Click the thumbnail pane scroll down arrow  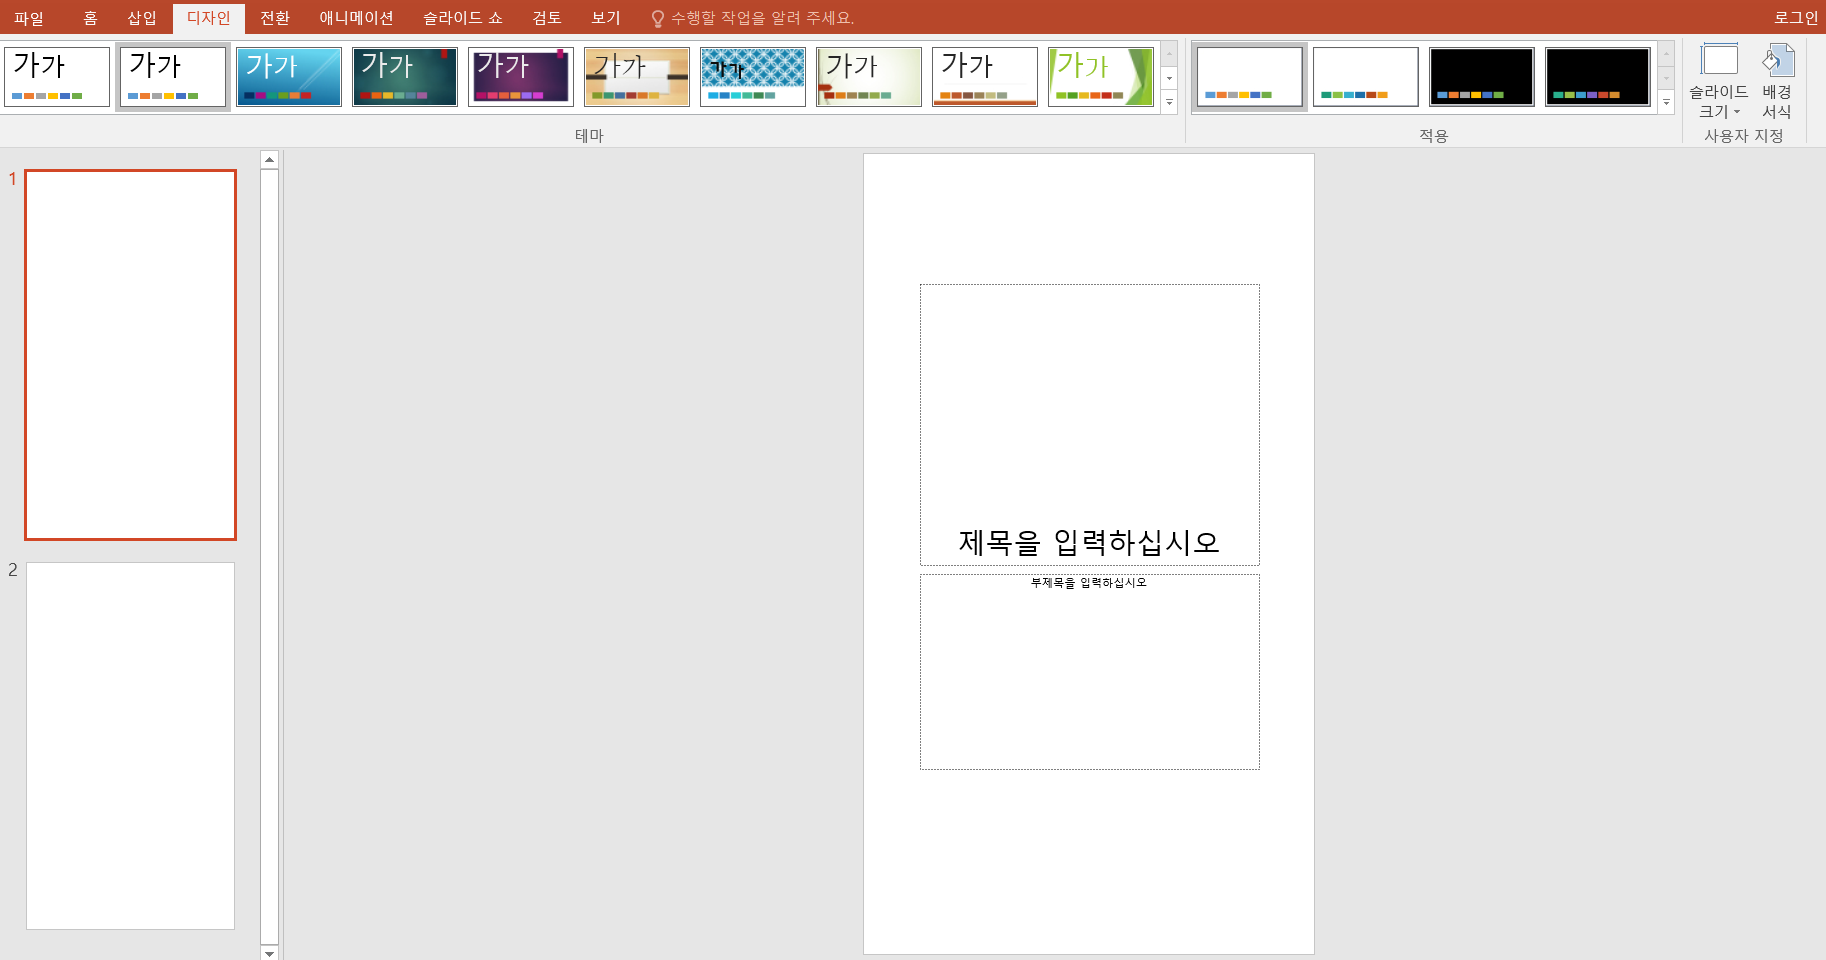click(269, 953)
